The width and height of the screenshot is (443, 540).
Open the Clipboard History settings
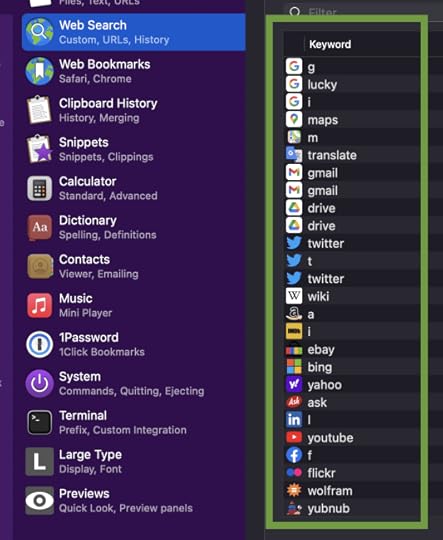134,110
